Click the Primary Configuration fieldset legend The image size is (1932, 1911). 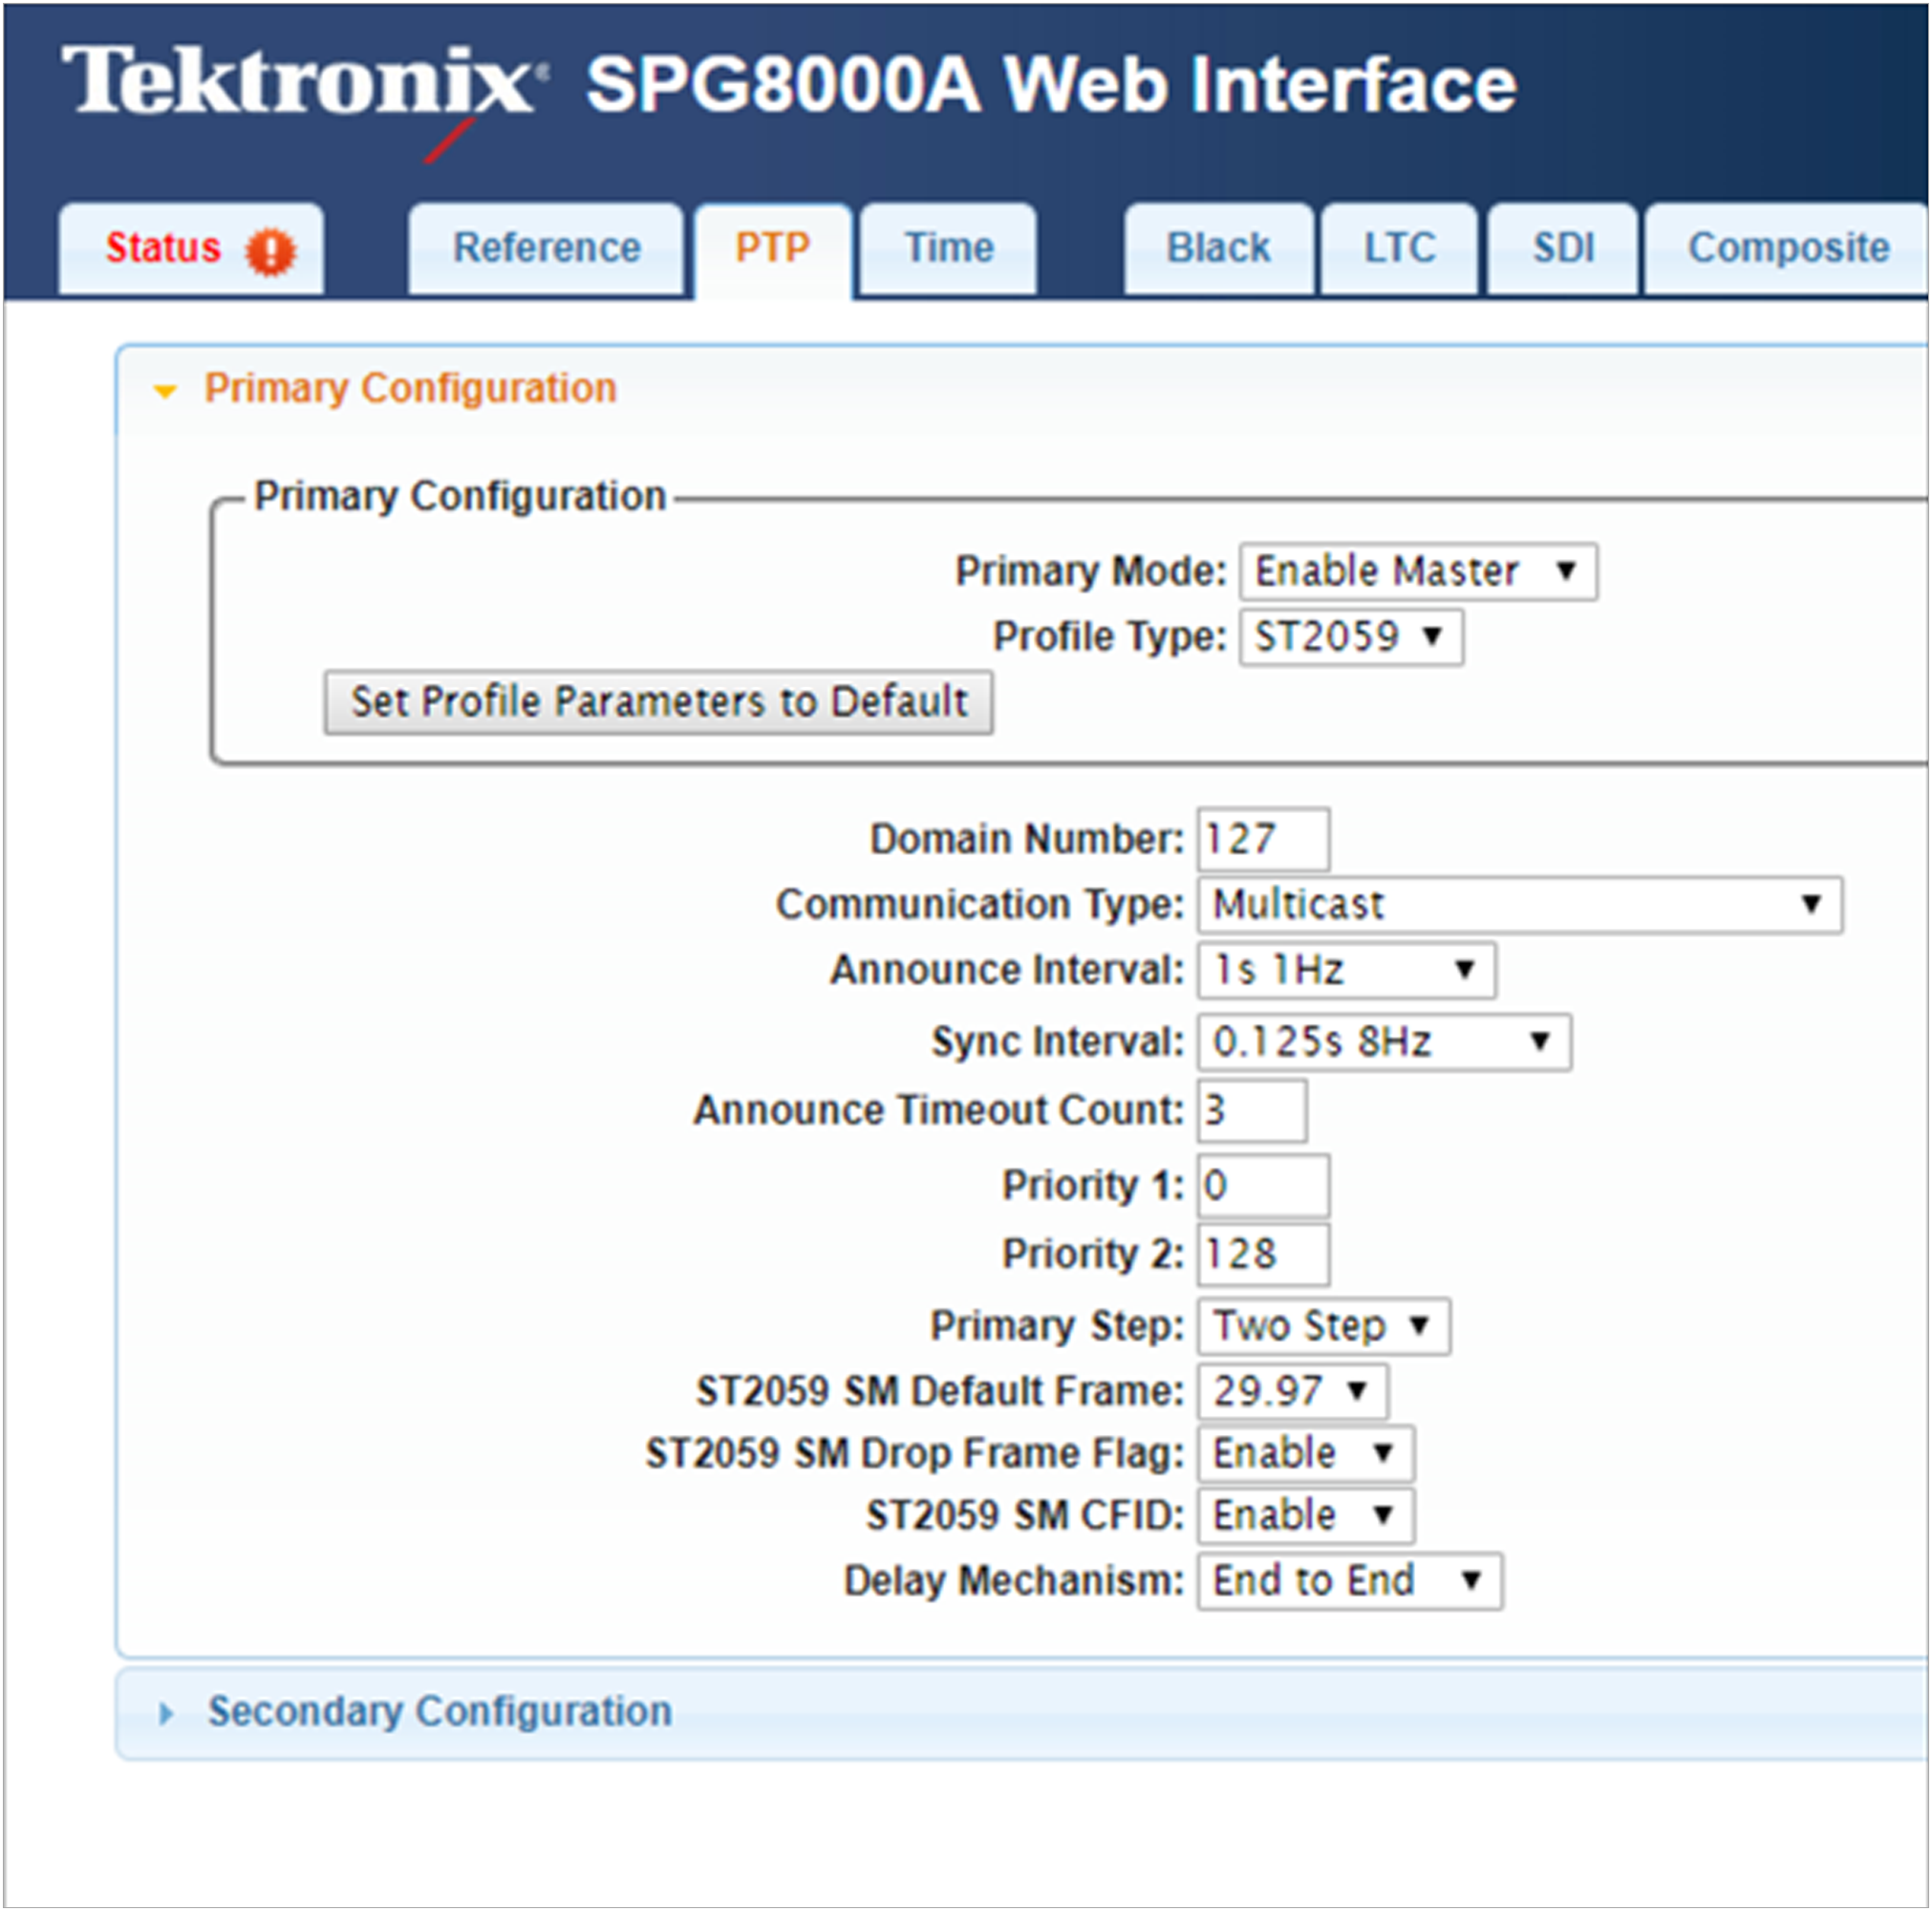(x=460, y=496)
